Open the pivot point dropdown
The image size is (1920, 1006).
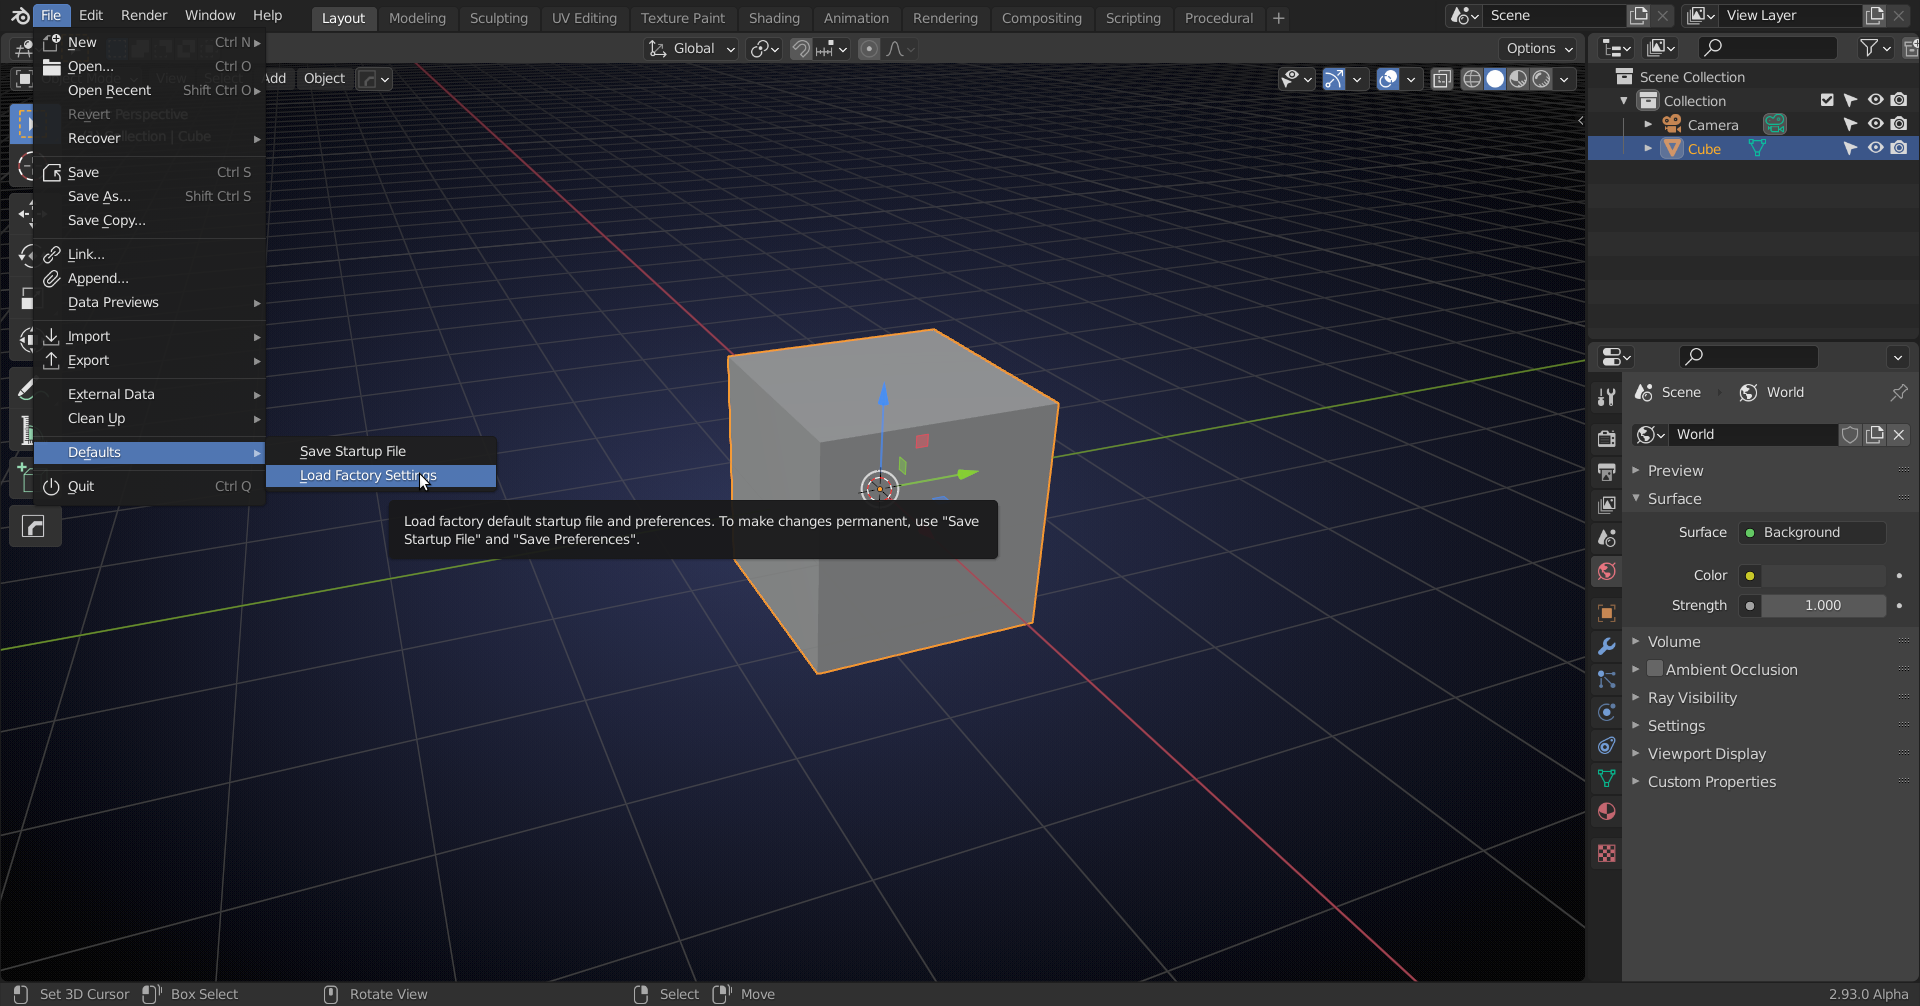click(765, 48)
